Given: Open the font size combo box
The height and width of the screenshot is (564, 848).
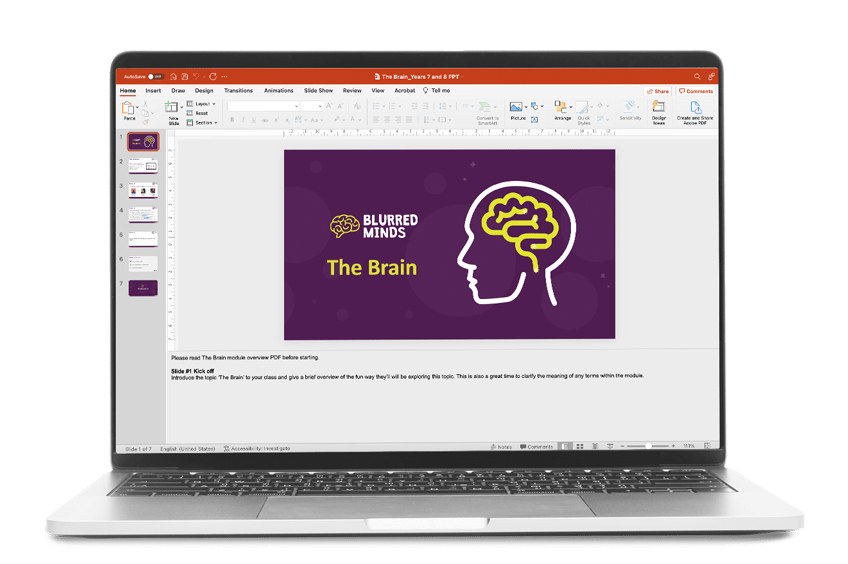Looking at the screenshot, I should [312, 106].
